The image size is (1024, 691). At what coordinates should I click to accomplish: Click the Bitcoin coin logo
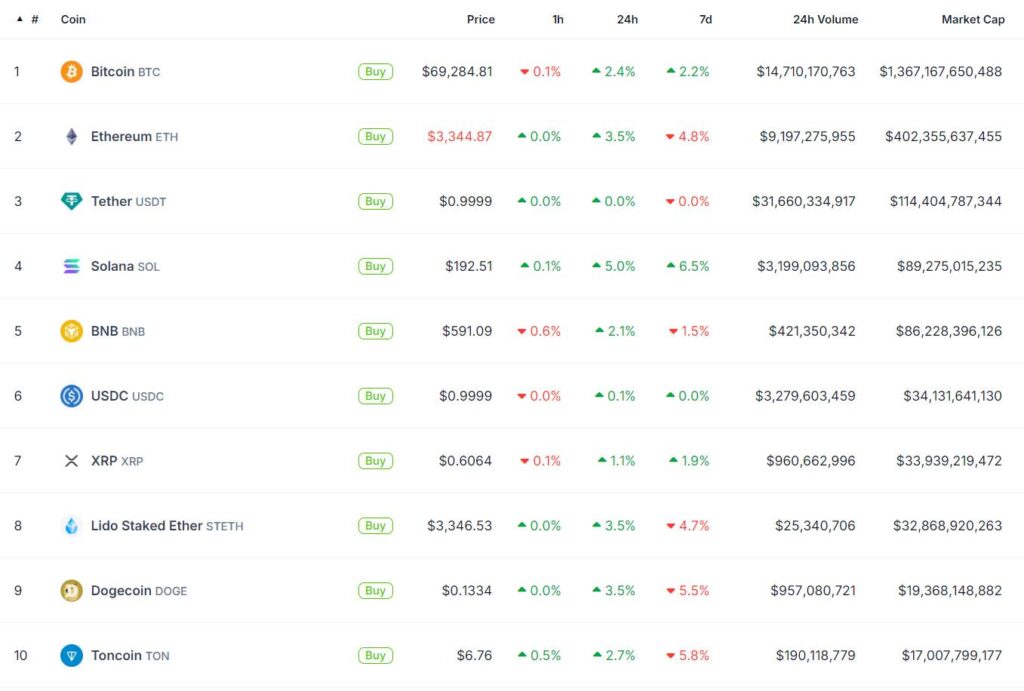click(71, 71)
